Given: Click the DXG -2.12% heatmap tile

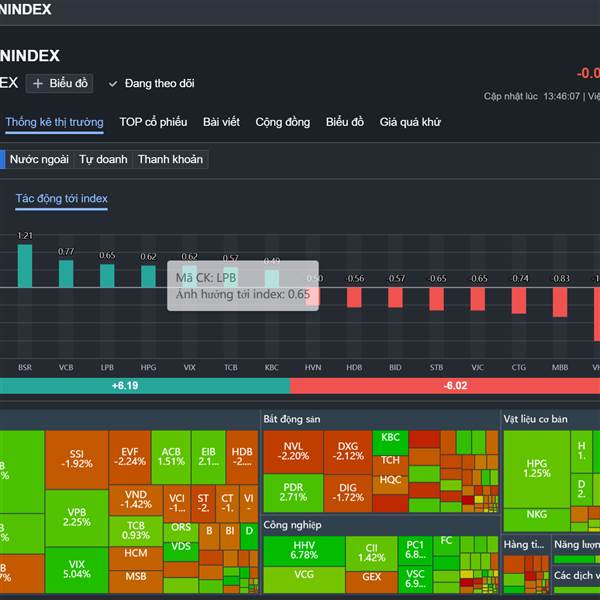Looking at the screenshot, I should [x=348, y=452].
